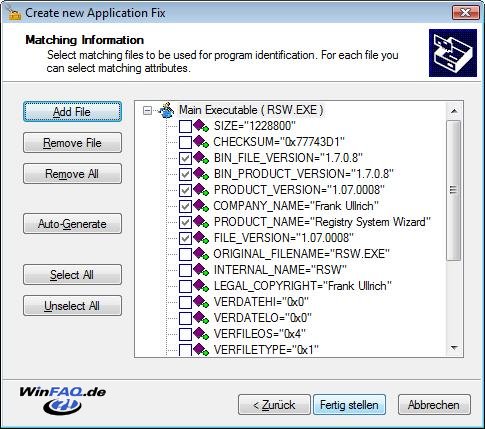
Task: Uncheck the FILE_VERSION checkbox
Action: coord(185,238)
